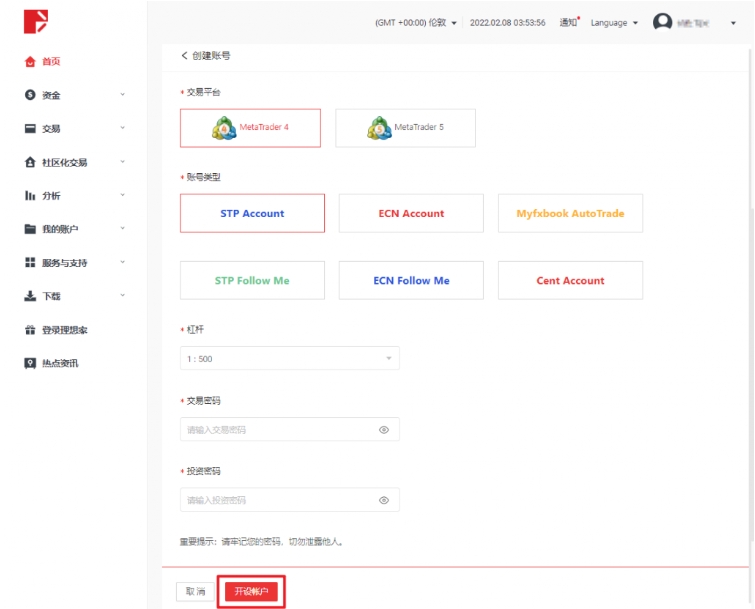Screen dimensions: 755x609
Task: Click the 资金 dollar coin icon
Action: (30, 95)
